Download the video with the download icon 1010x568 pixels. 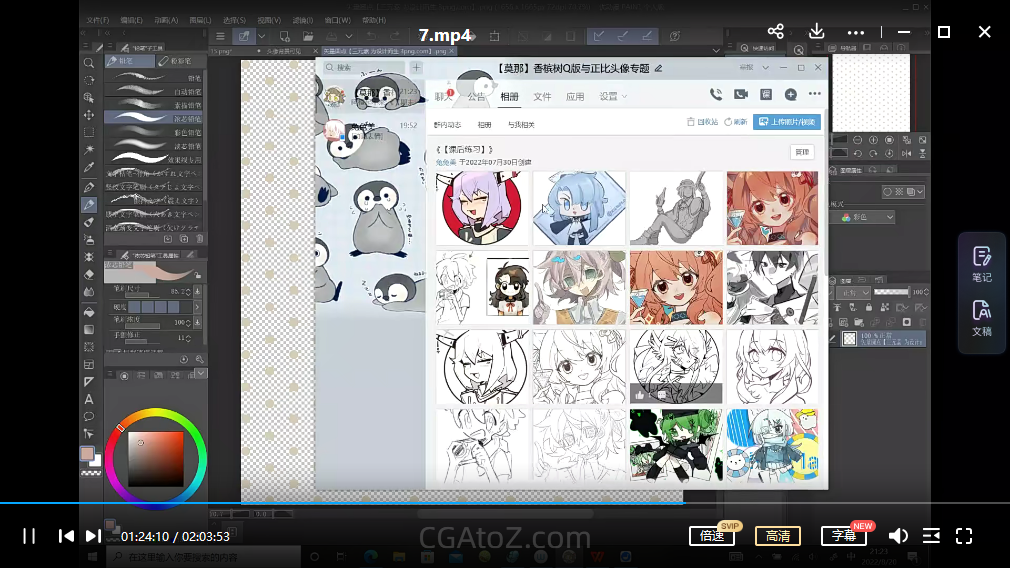pyautogui.click(x=816, y=32)
